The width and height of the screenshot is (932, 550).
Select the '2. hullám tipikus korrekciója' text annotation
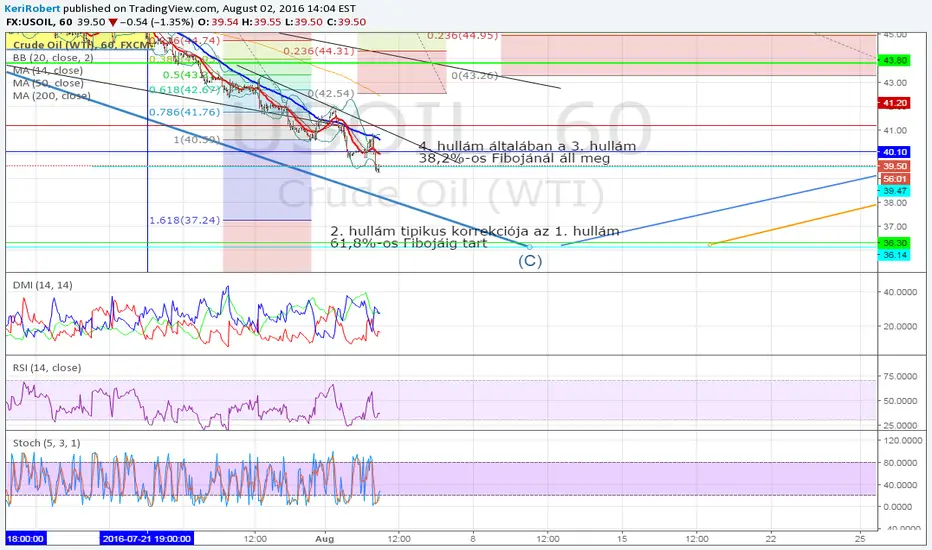click(x=475, y=237)
